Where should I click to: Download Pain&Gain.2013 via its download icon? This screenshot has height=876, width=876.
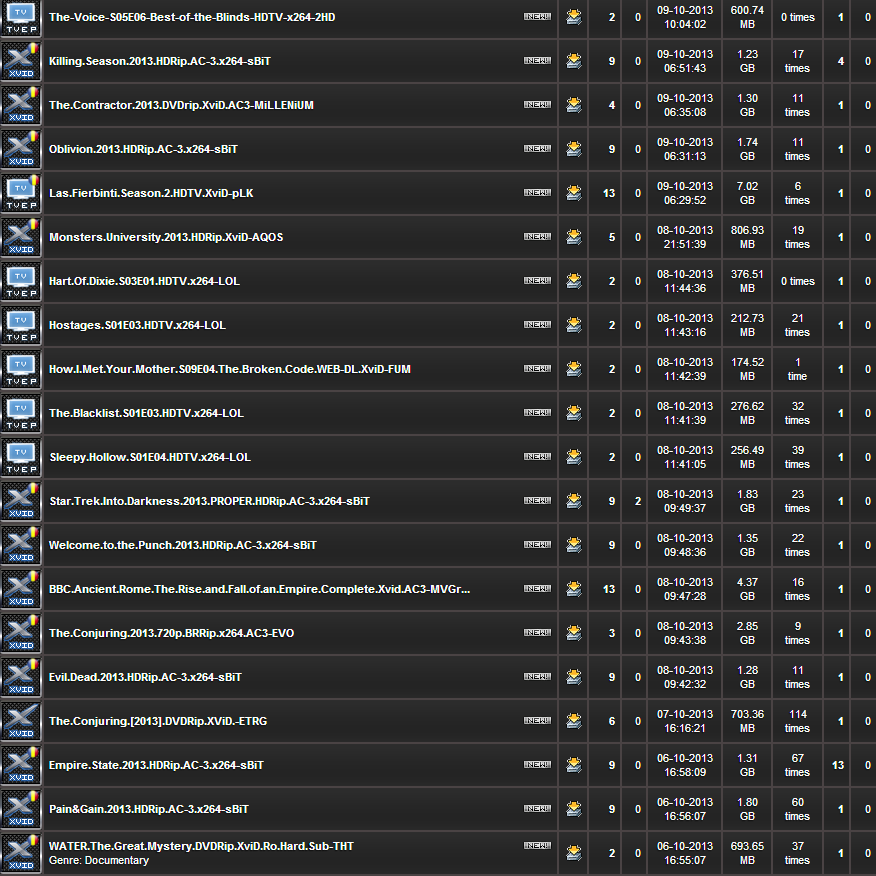tap(573, 809)
